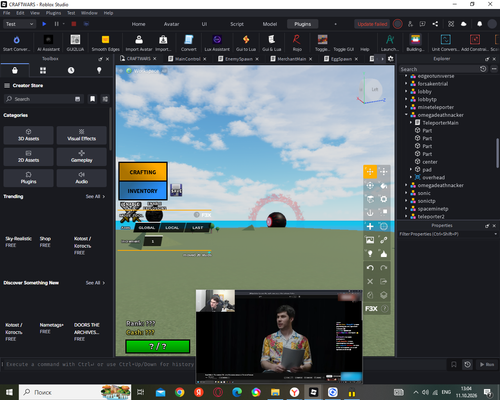Click the Start Conversion plugin icon
The image size is (500, 400).
click(16, 43)
